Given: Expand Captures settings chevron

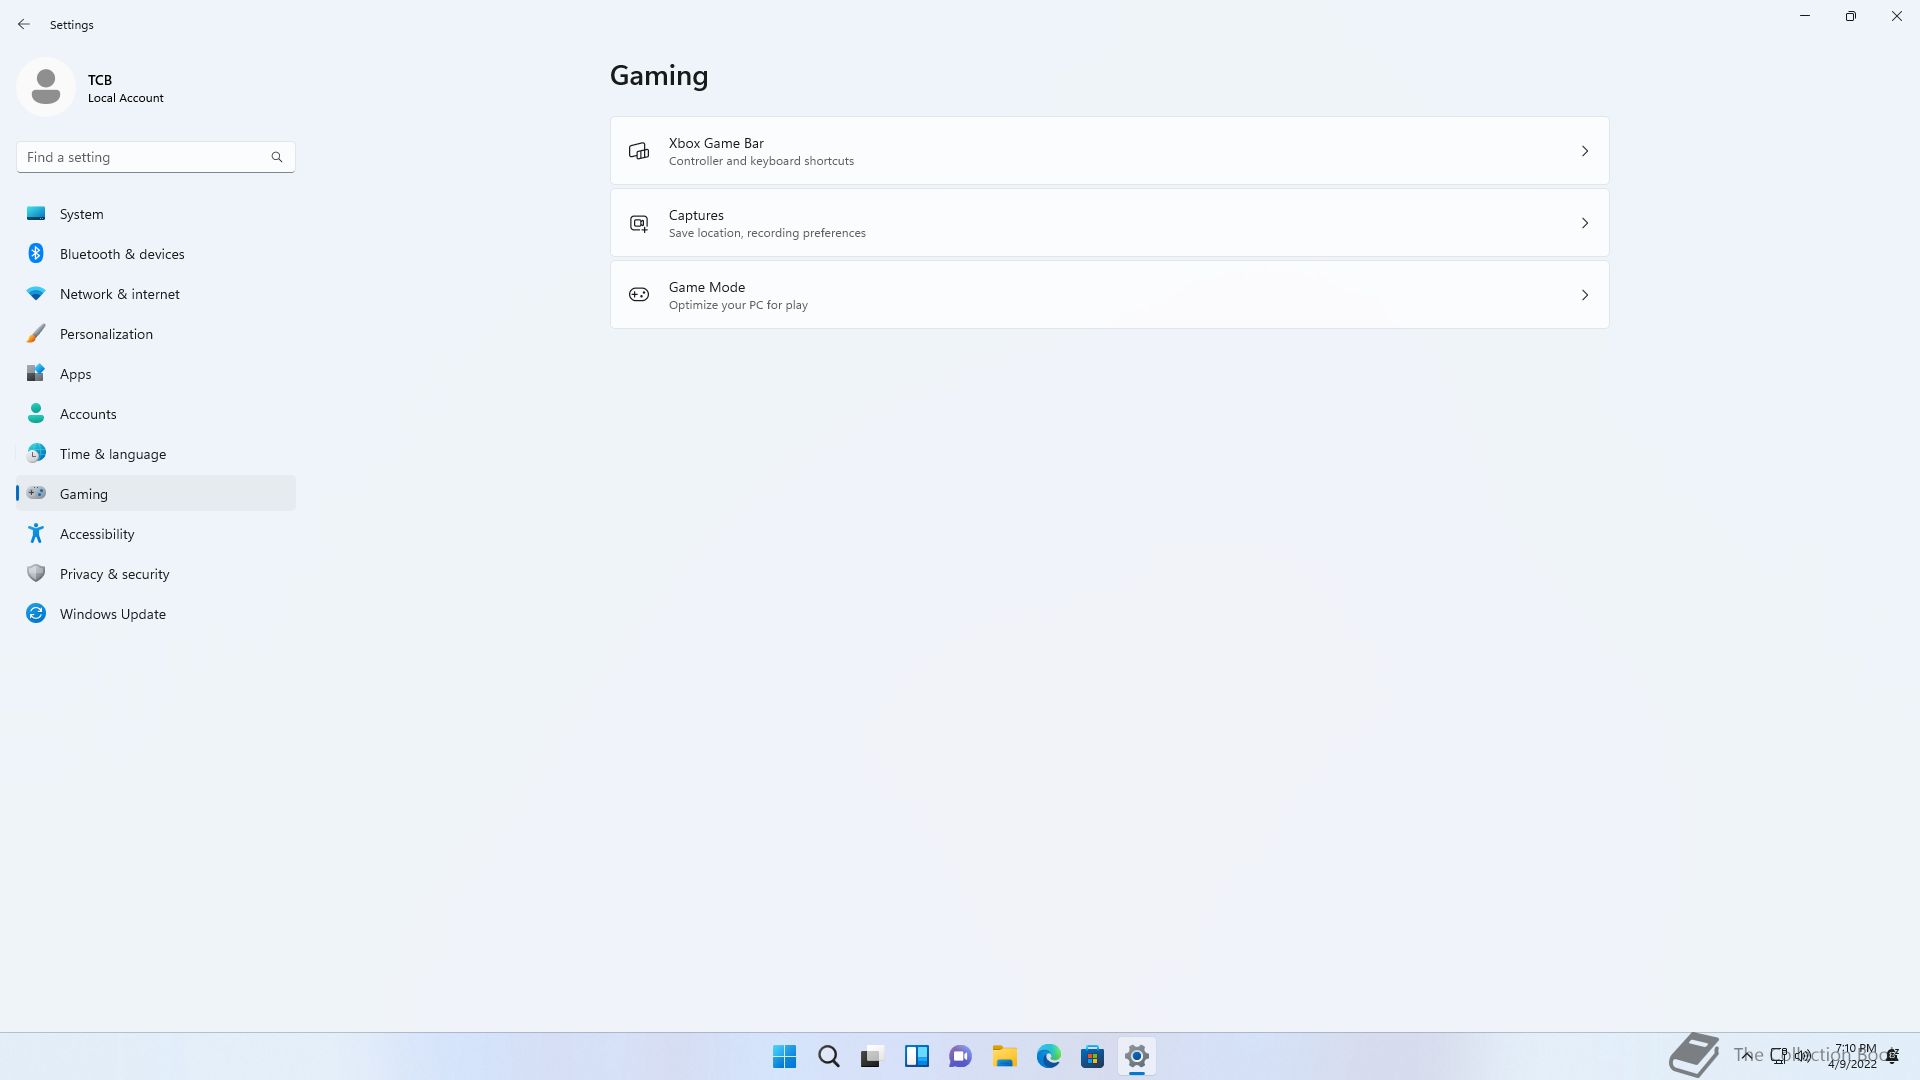Looking at the screenshot, I should coord(1585,223).
